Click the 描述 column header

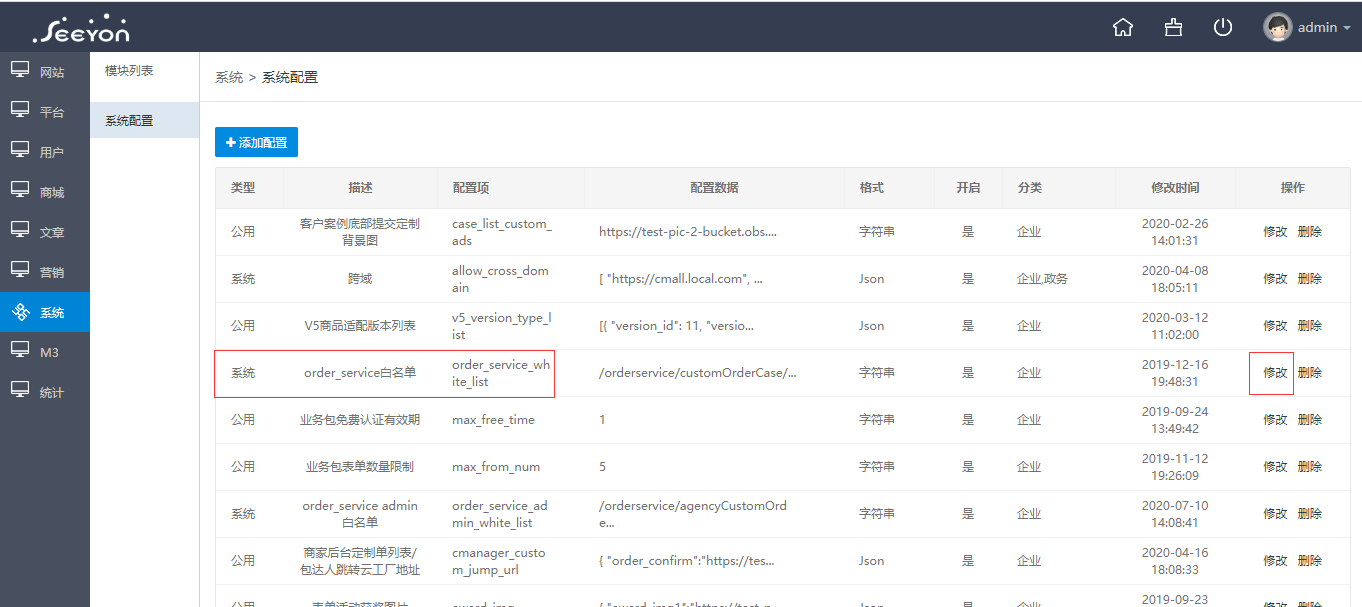pos(360,187)
